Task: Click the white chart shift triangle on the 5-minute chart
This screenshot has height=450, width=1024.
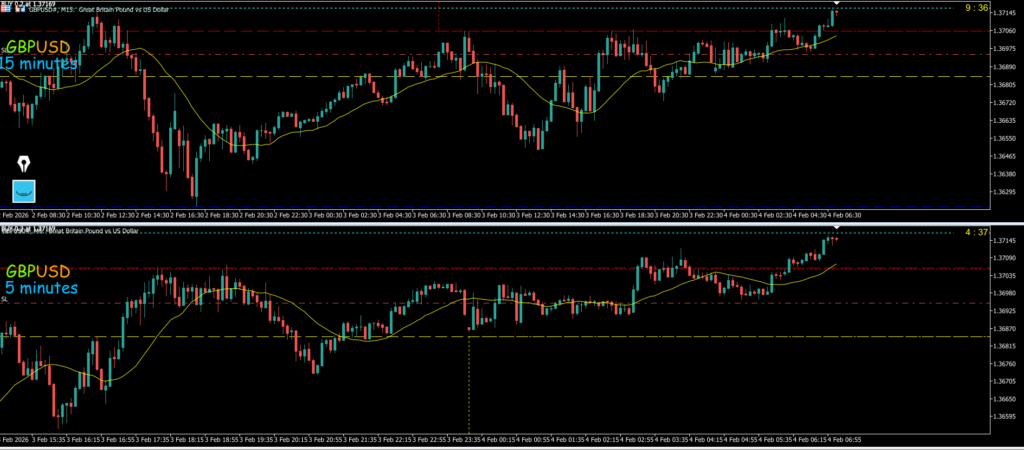Action: click(836, 230)
